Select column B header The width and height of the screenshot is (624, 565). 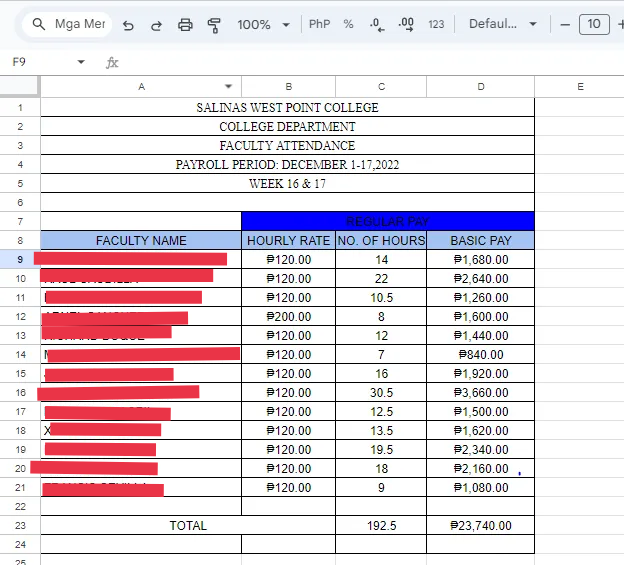[289, 86]
